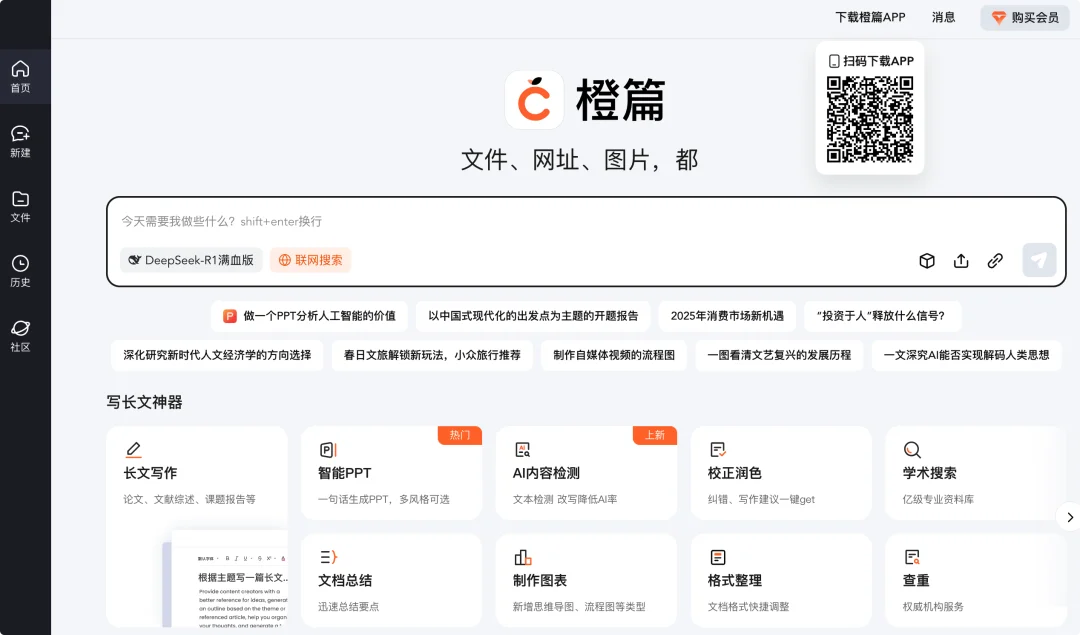Click the magnifier icon on 学术搜索 card

click(913, 450)
